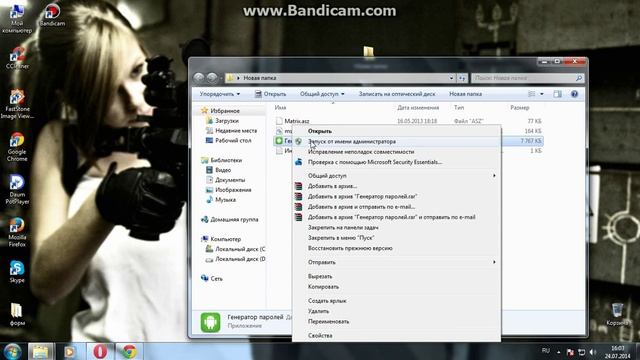640x360 pixels.
Task: Open the media player taskbar icon
Action: point(69,351)
